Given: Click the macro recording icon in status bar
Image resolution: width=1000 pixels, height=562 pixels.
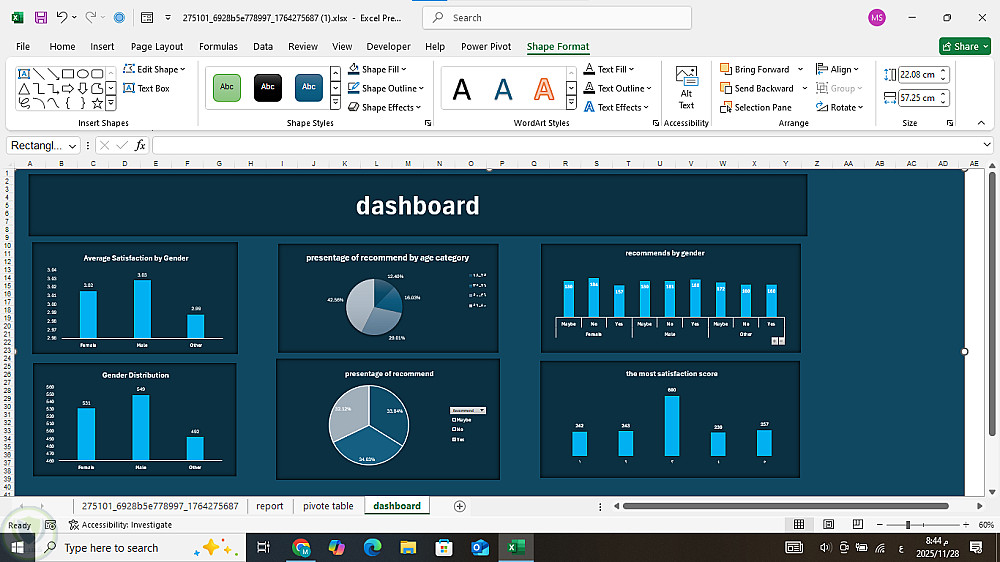Looking at the screenshot, I should click(50, 525).
